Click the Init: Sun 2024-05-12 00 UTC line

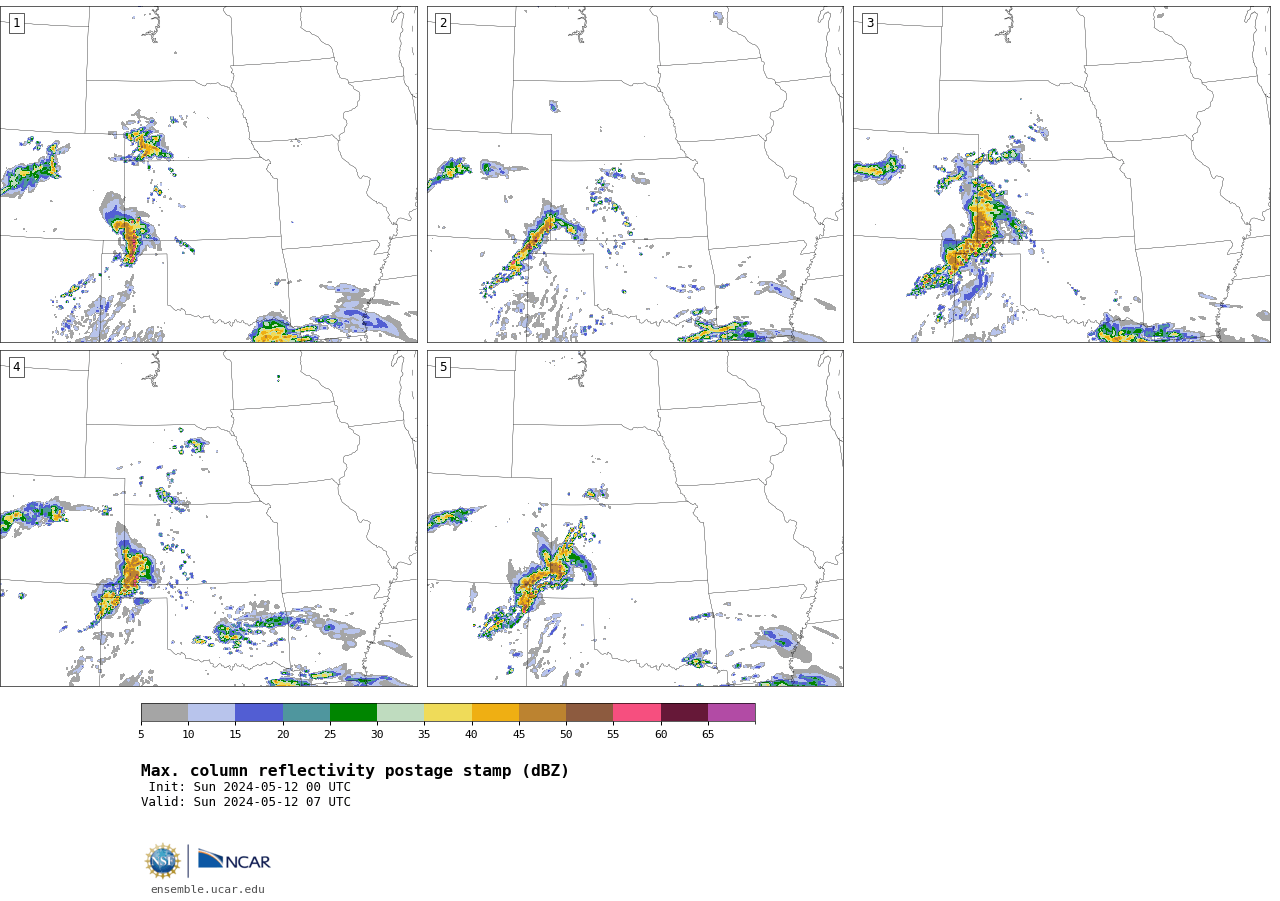[250, 787]
